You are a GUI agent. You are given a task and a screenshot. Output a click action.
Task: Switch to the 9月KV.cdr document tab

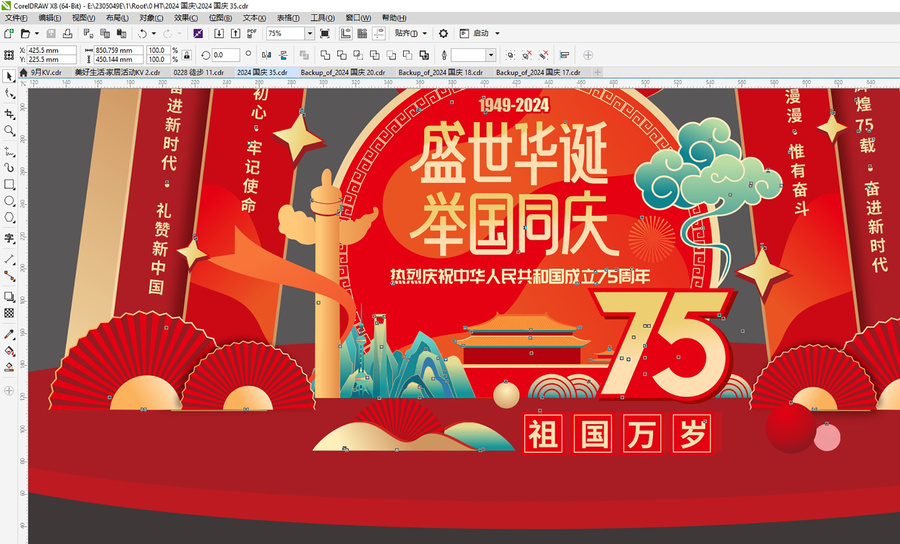(46, 72)
